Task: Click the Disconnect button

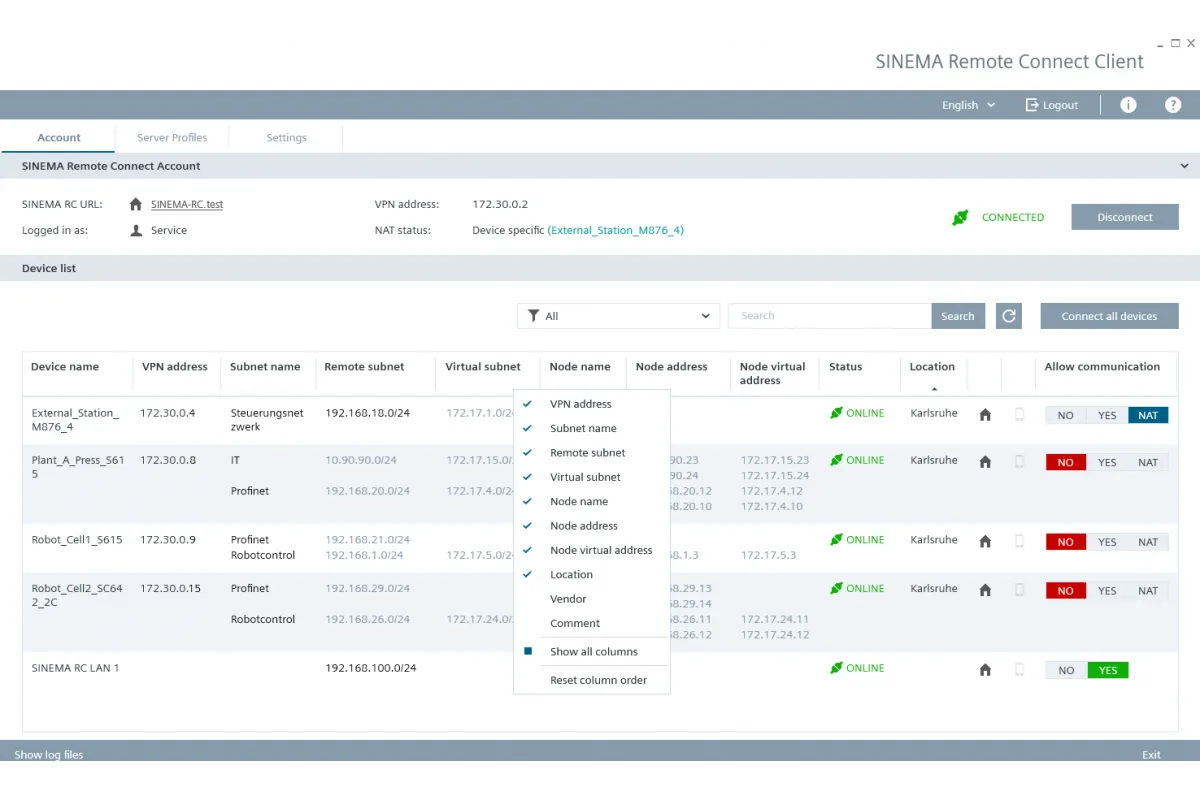Action: 1125,217
